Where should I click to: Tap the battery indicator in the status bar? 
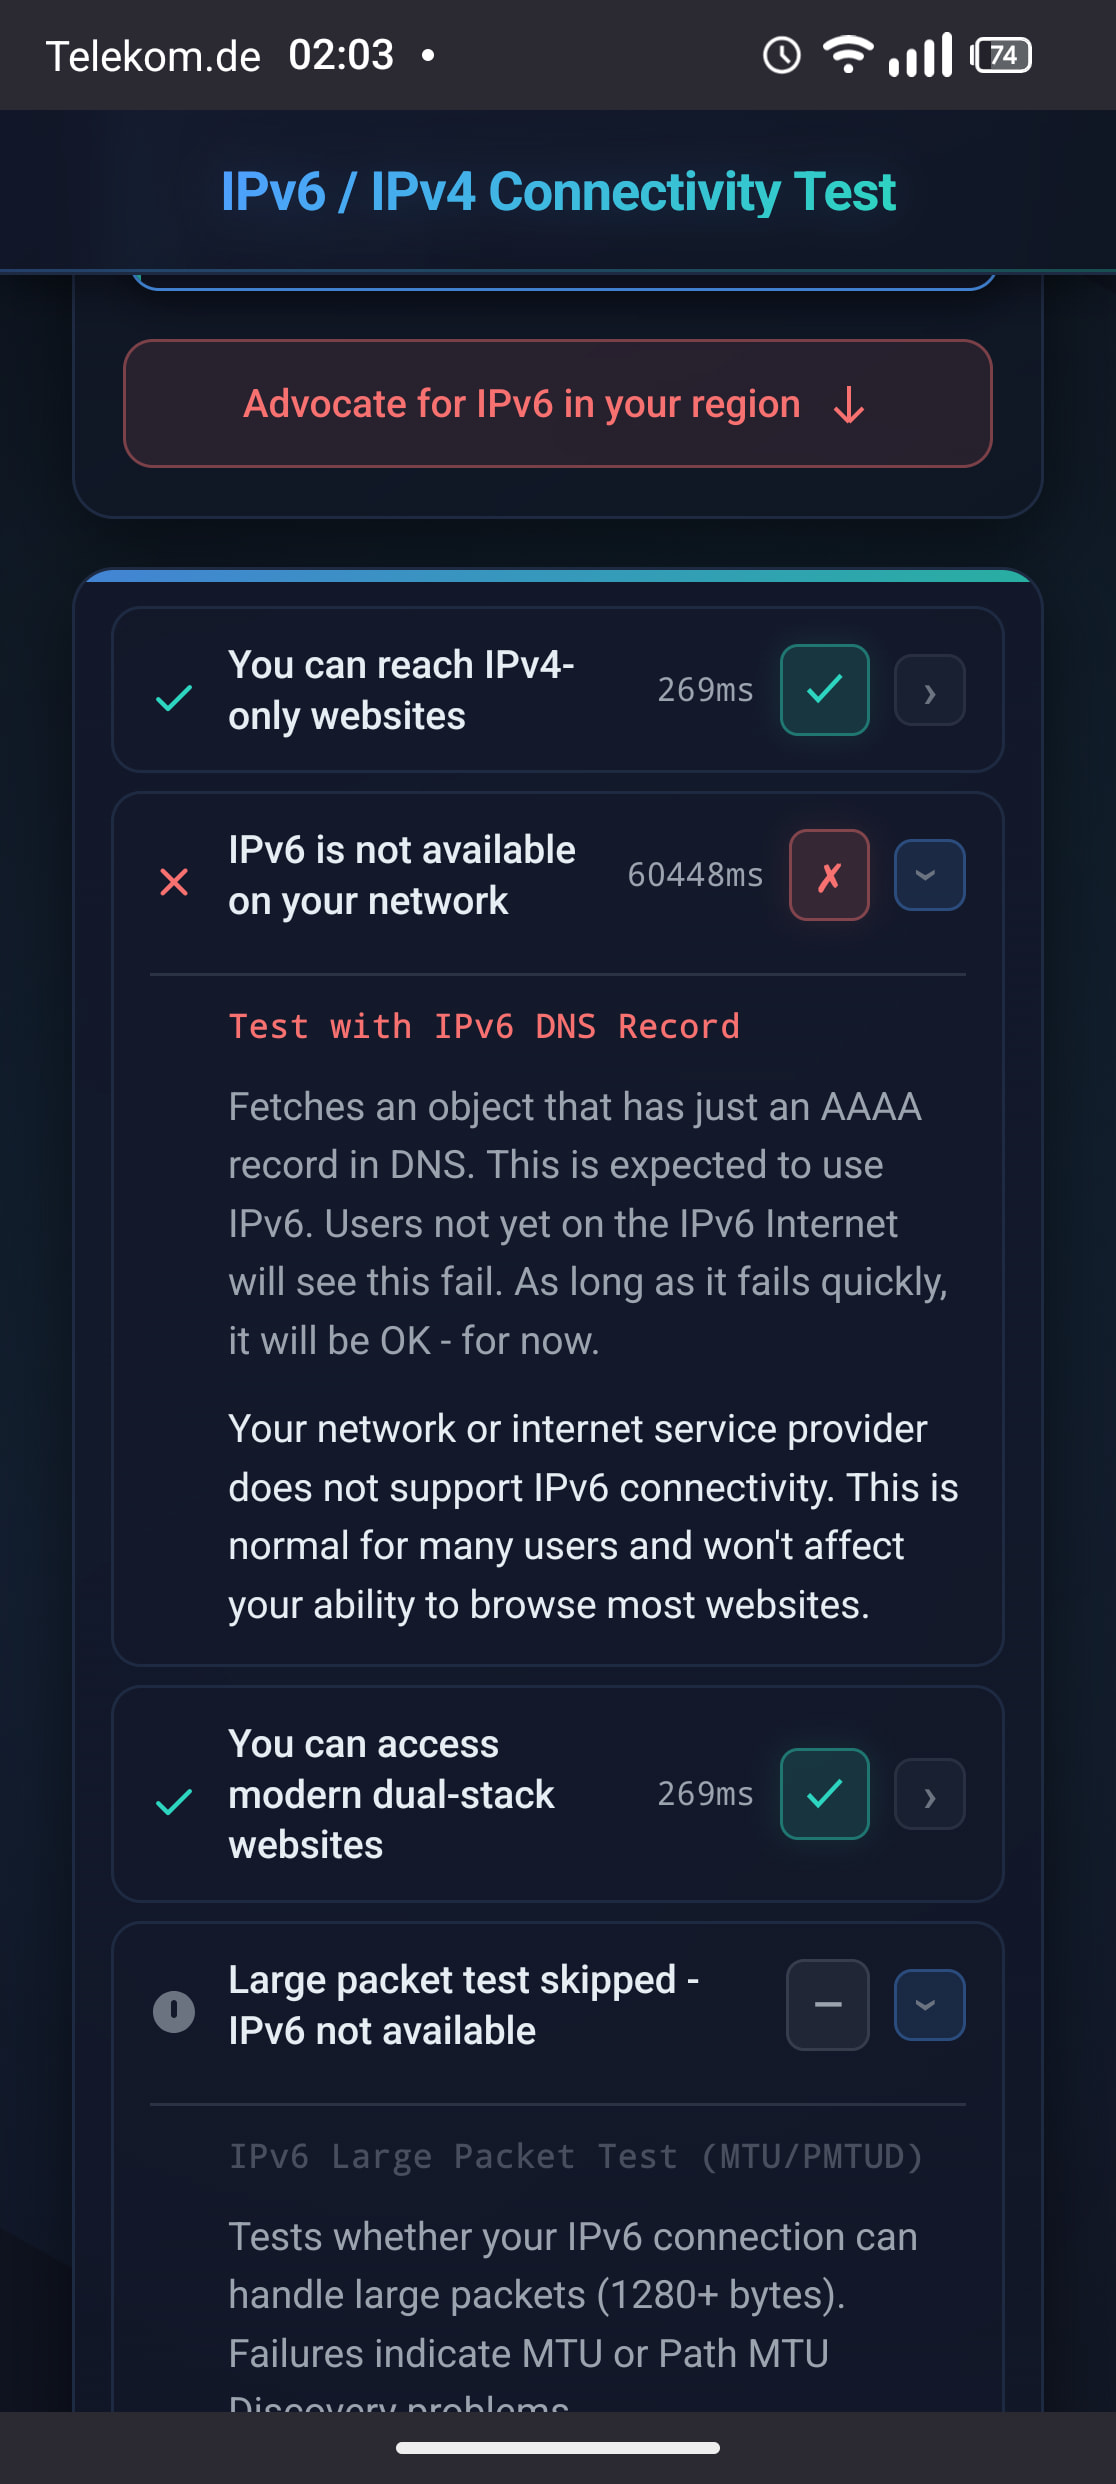1002,55
